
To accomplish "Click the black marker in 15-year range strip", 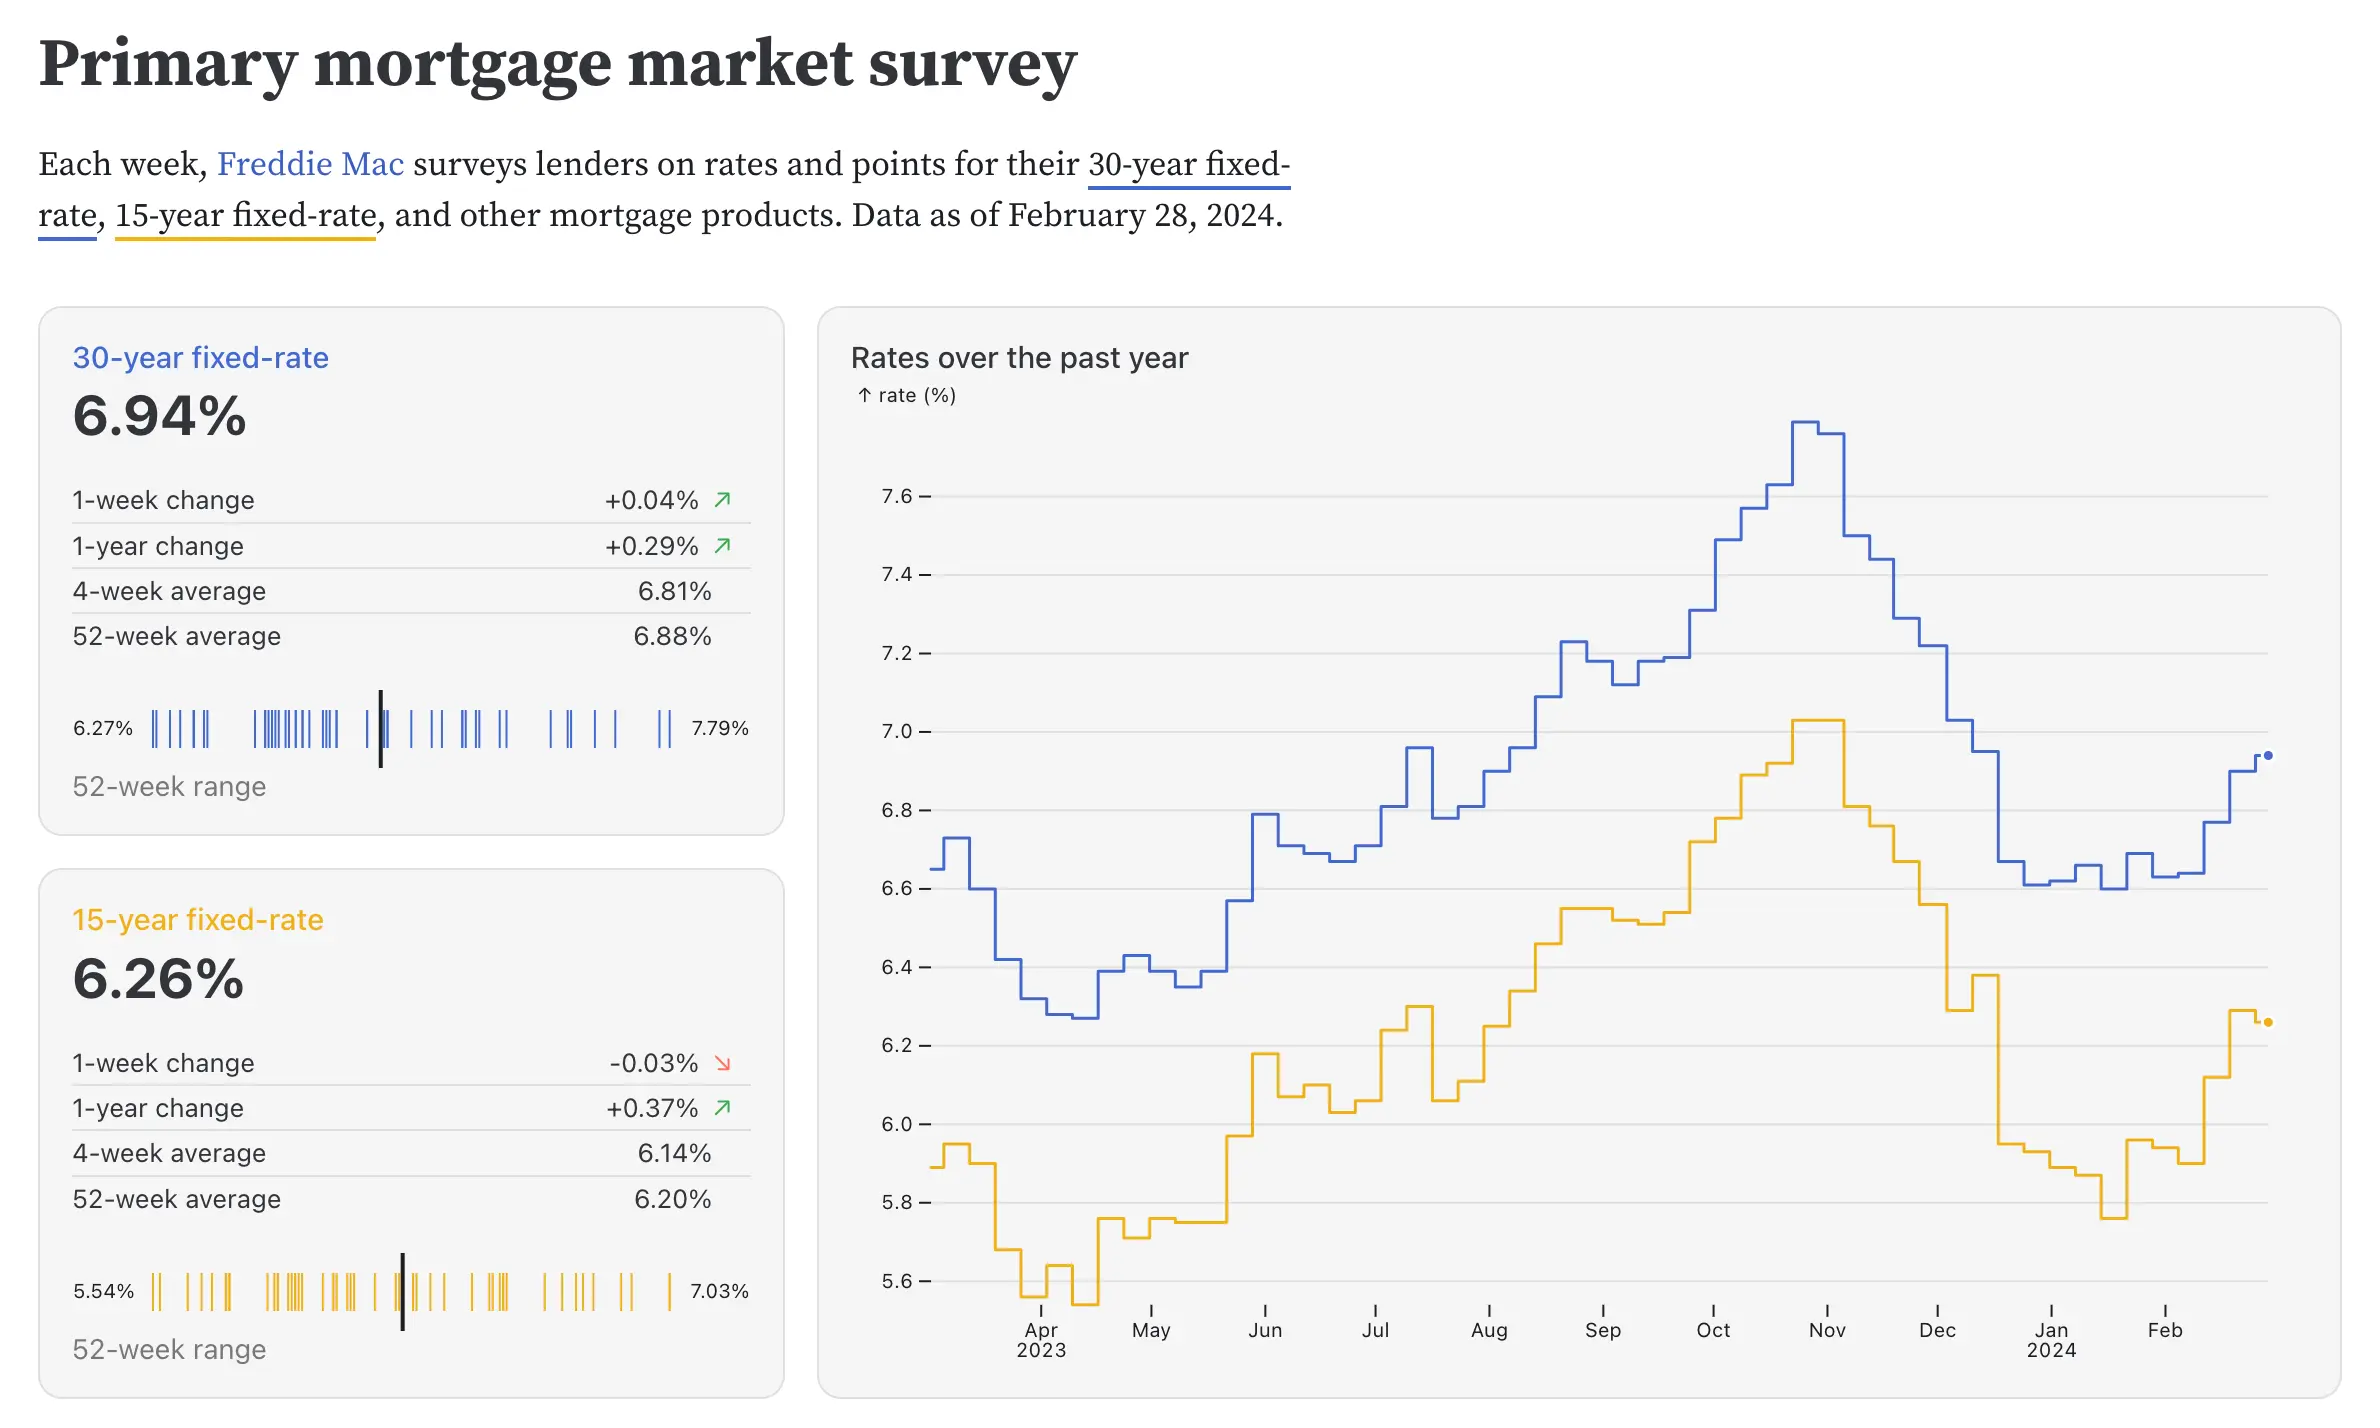I will (x=403, y=1291).
